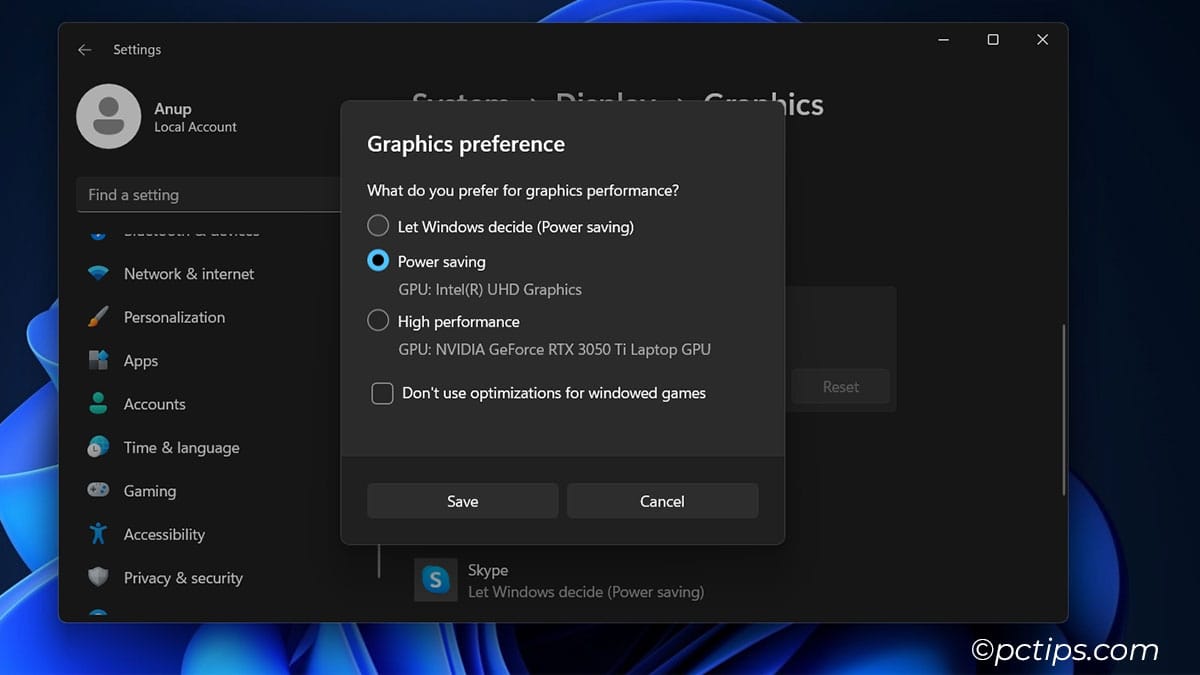Click the Network & internet Wi-Fi icon
The image size is (1200, 675).
click(x=98, y=274)
